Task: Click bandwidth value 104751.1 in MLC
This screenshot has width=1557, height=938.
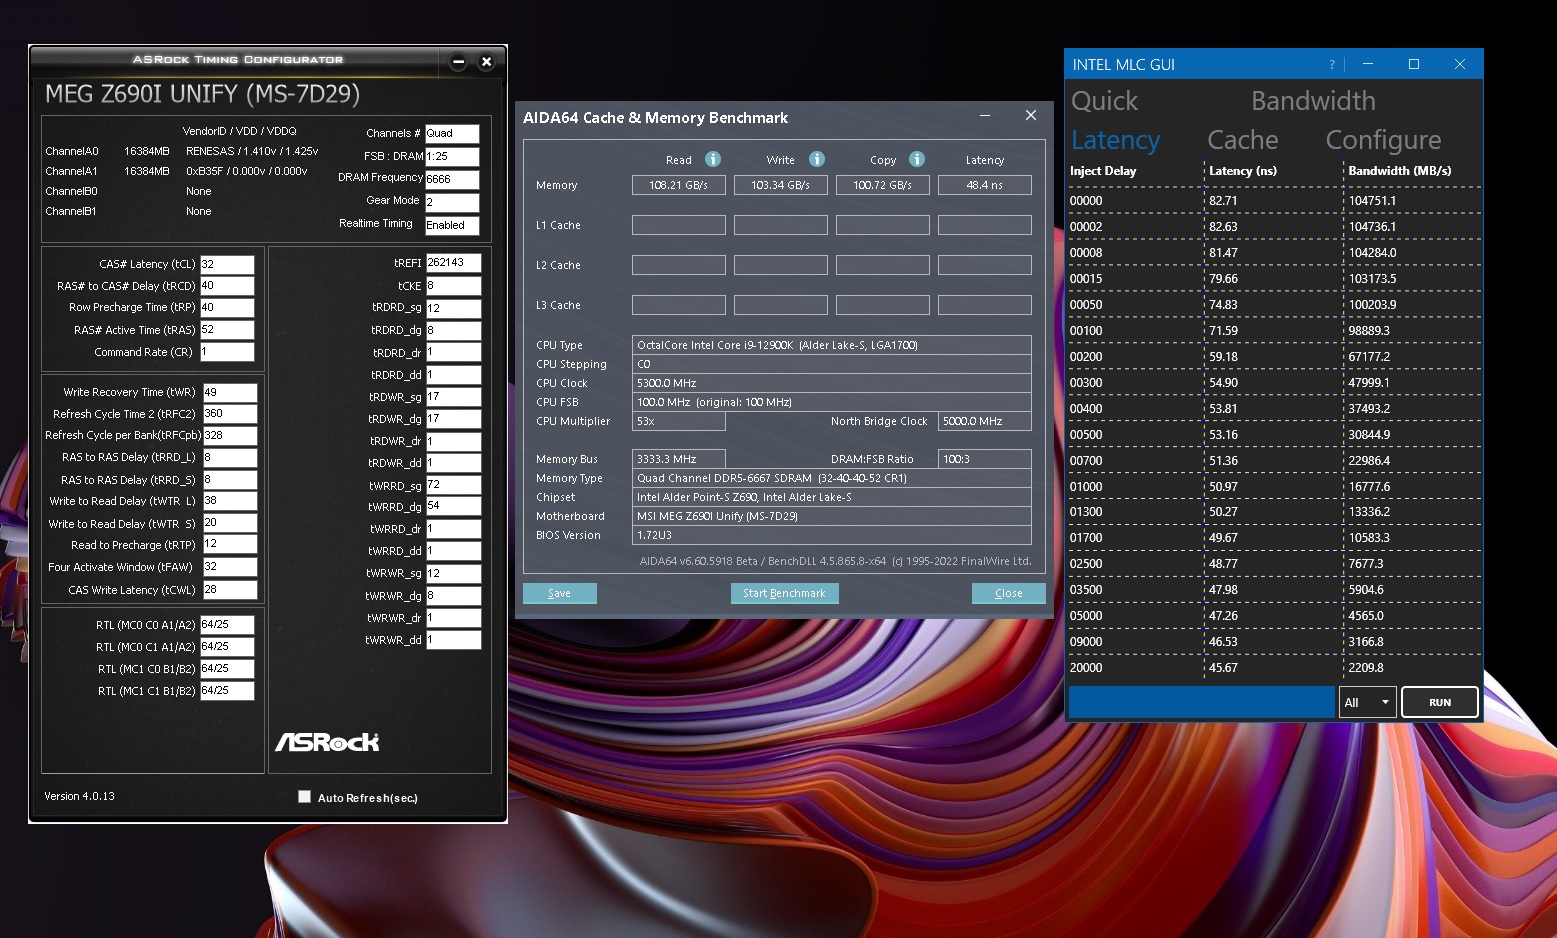Action: 1372,201
